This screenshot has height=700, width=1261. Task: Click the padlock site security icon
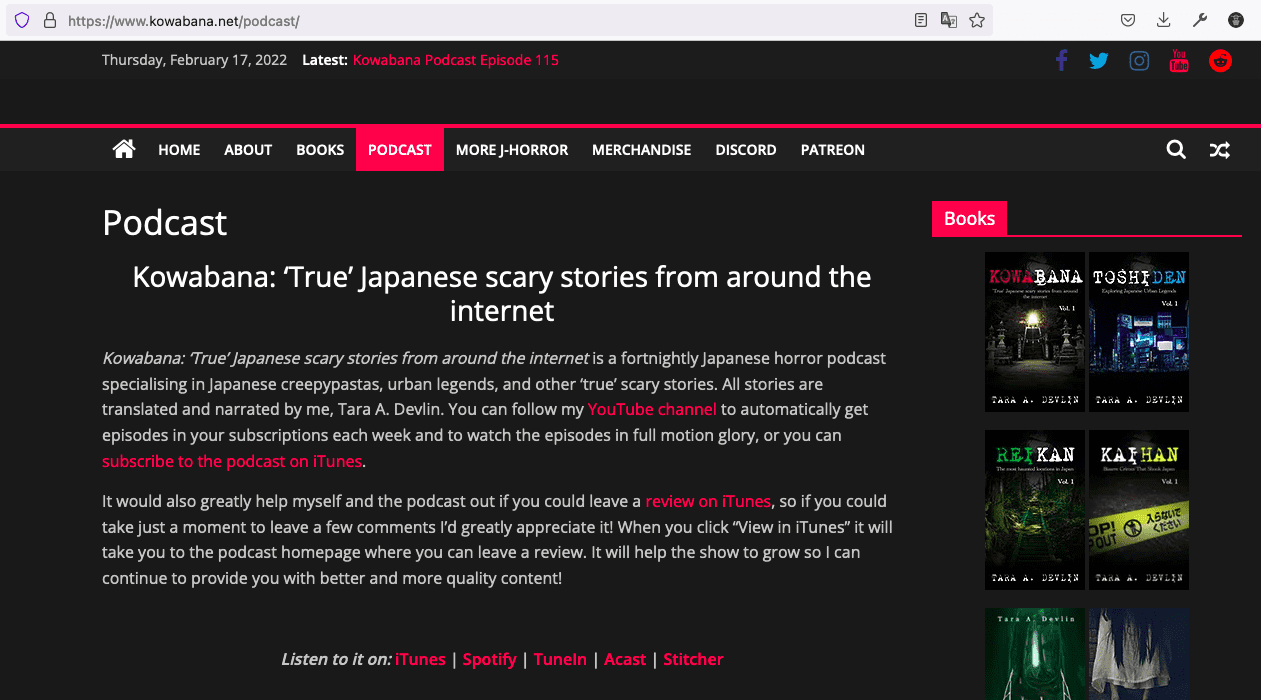pos(49,20)
